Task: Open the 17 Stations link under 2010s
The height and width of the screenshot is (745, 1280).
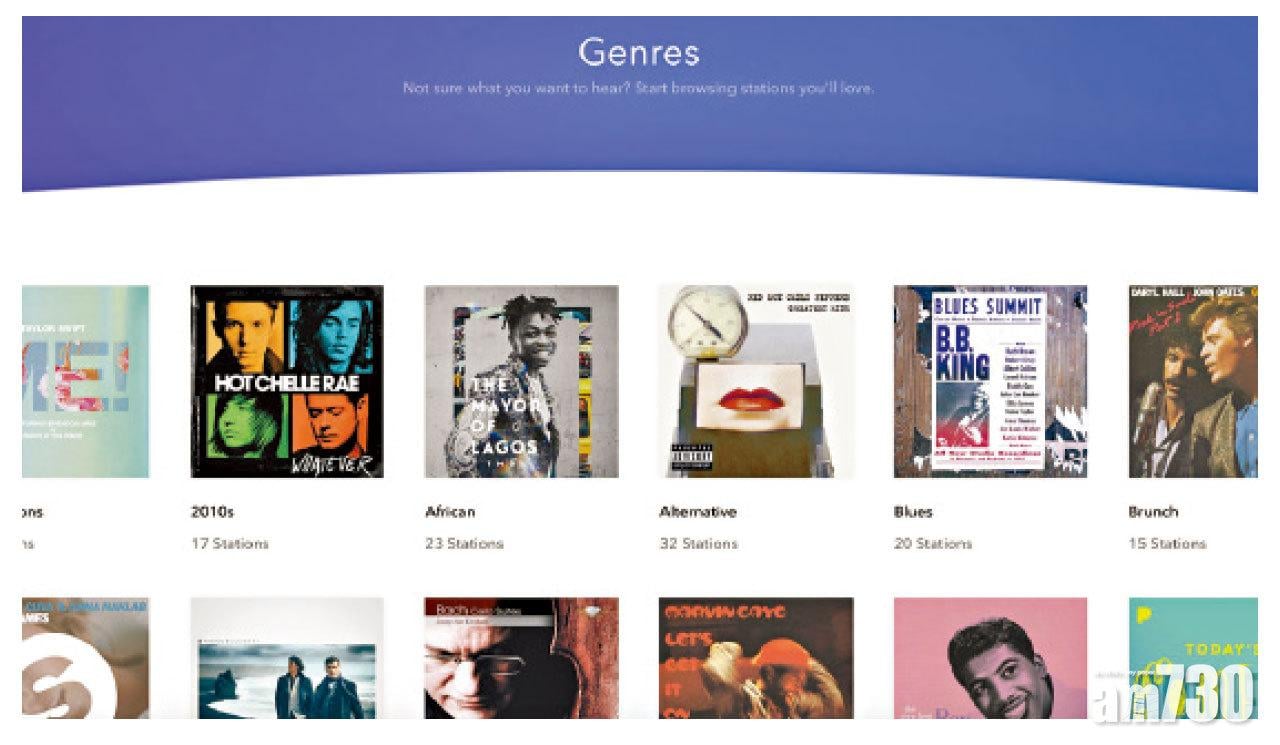Action: (229, 544)
